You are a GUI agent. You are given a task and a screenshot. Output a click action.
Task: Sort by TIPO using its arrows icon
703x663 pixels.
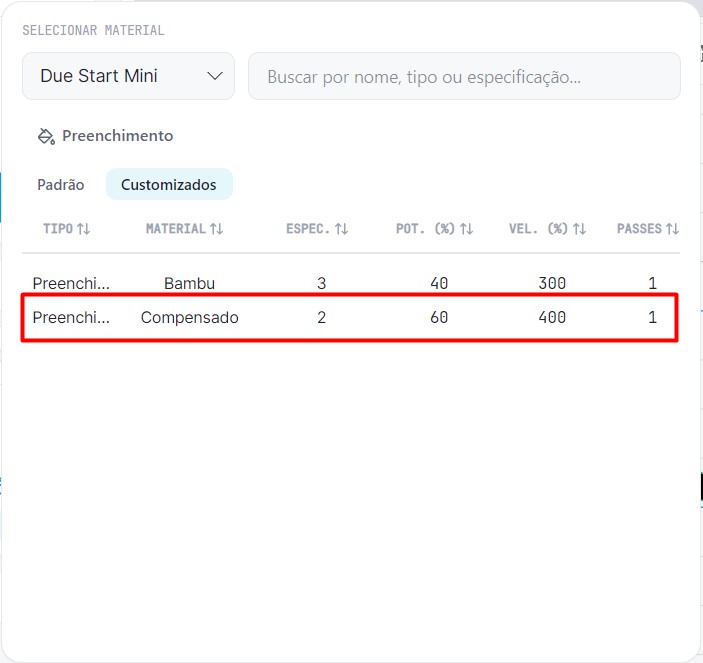[x=83, y=229]
